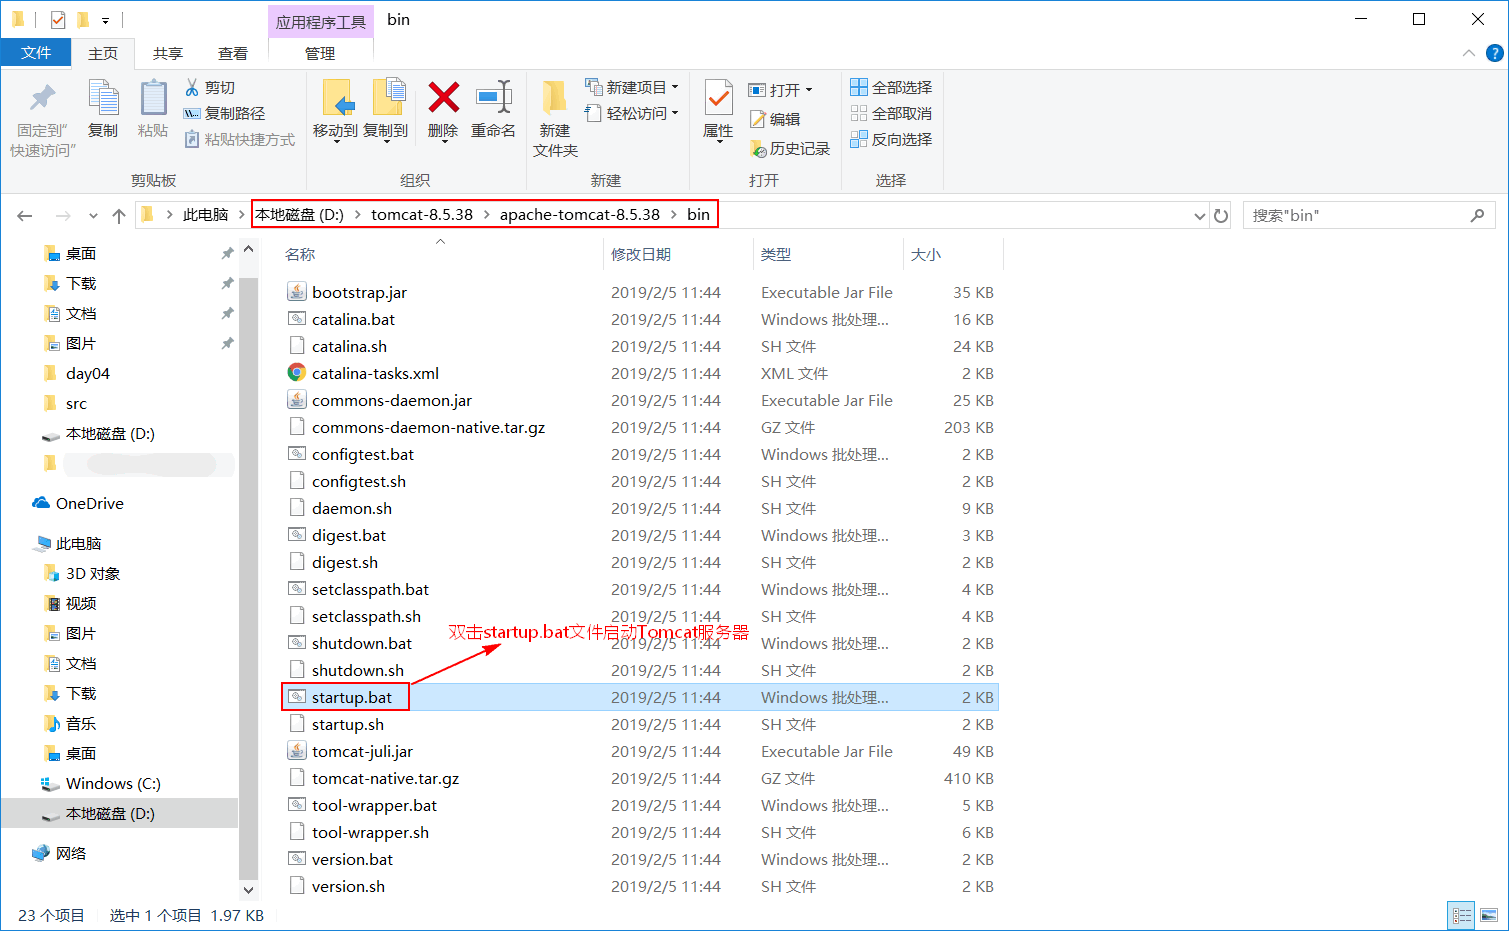The height and width of the screenshot is (931, 1509).
Task: Click the Rename icon
Action: click(x=494, y=98)
